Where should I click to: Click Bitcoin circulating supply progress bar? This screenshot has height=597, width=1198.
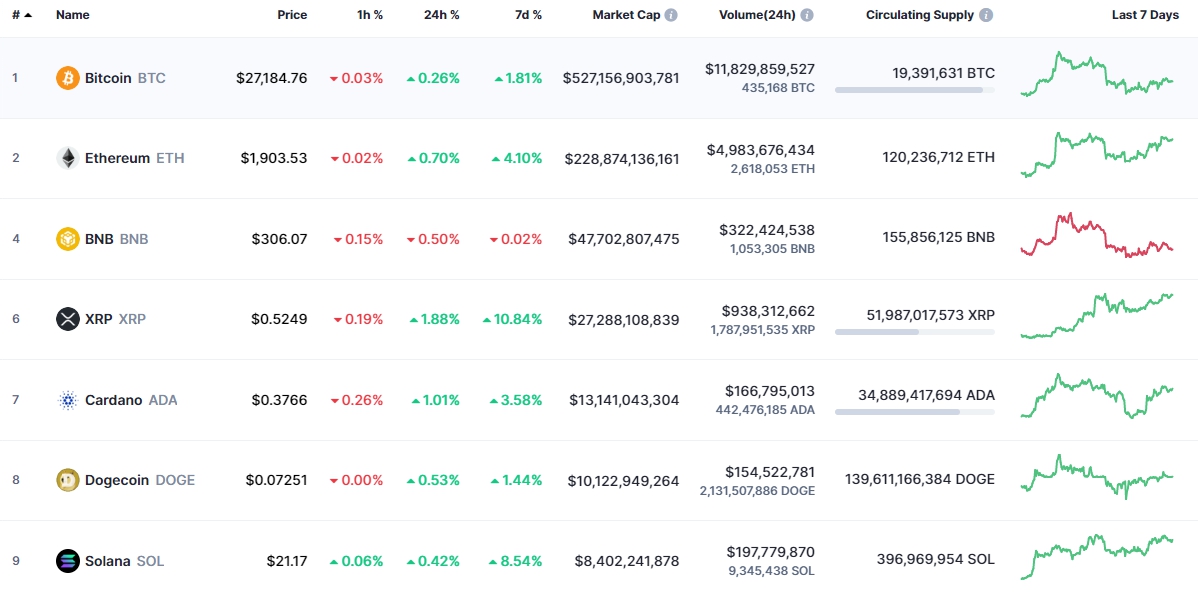[915, 90]
